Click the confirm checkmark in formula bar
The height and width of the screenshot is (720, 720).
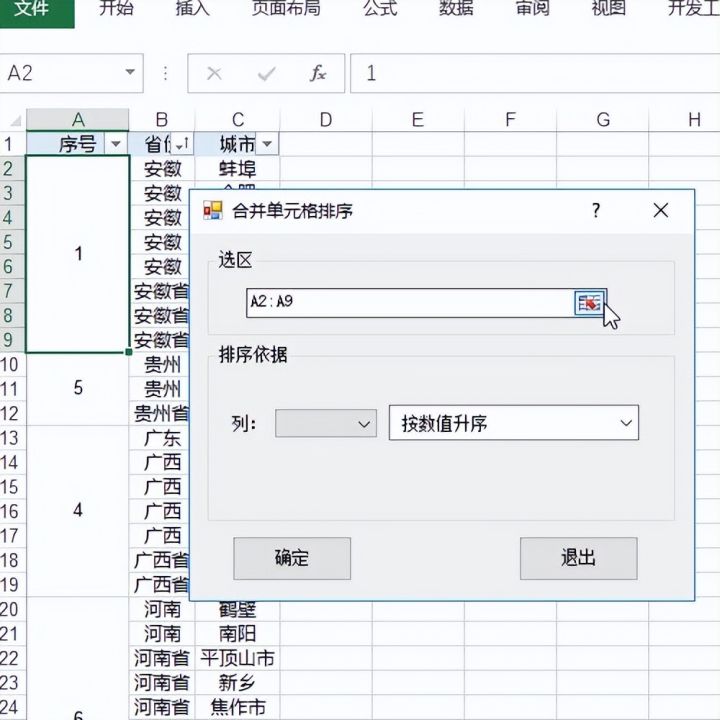pos(266,73)
